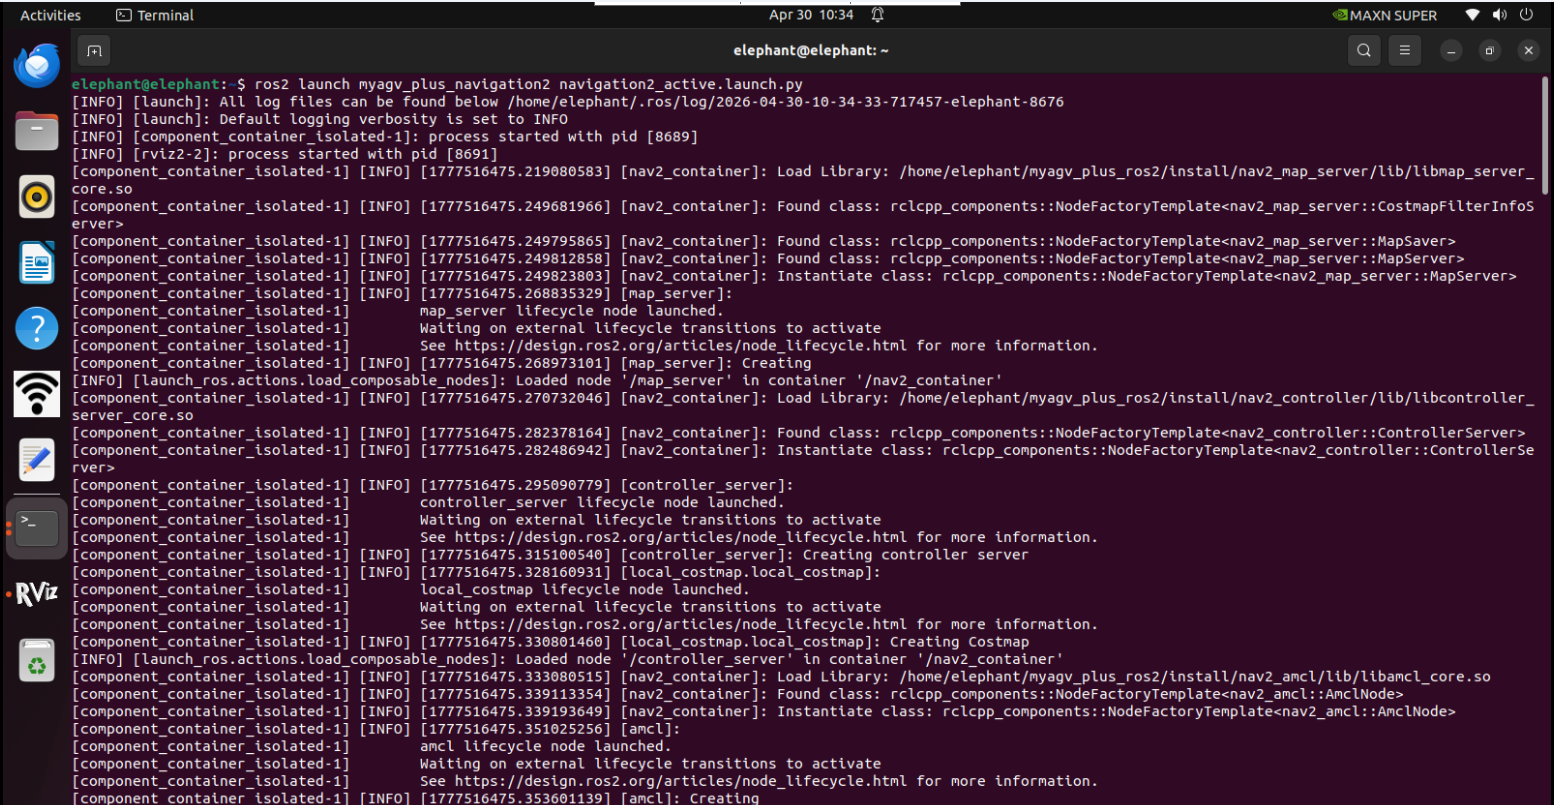Viewport: 1554px width, 805px height.
Task: Open the Help question mark icon
Action: (37, 328)
